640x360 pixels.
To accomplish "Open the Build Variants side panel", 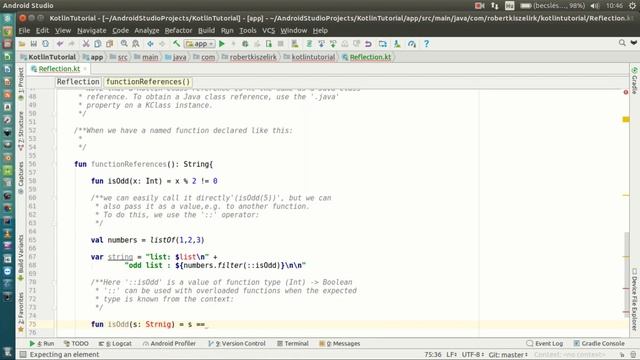I will (x=21, y=258).
